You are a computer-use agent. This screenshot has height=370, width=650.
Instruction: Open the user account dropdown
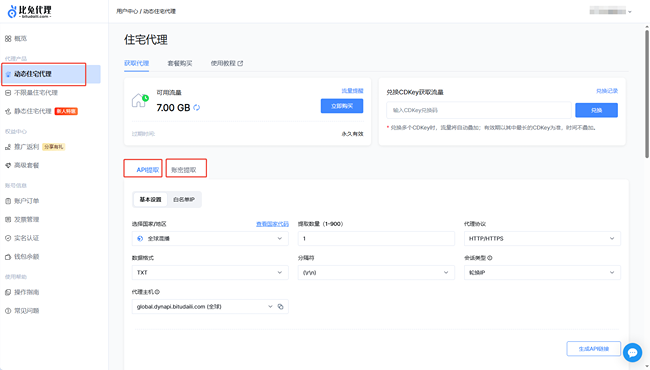pyautogui.click(x=611, y=11)
